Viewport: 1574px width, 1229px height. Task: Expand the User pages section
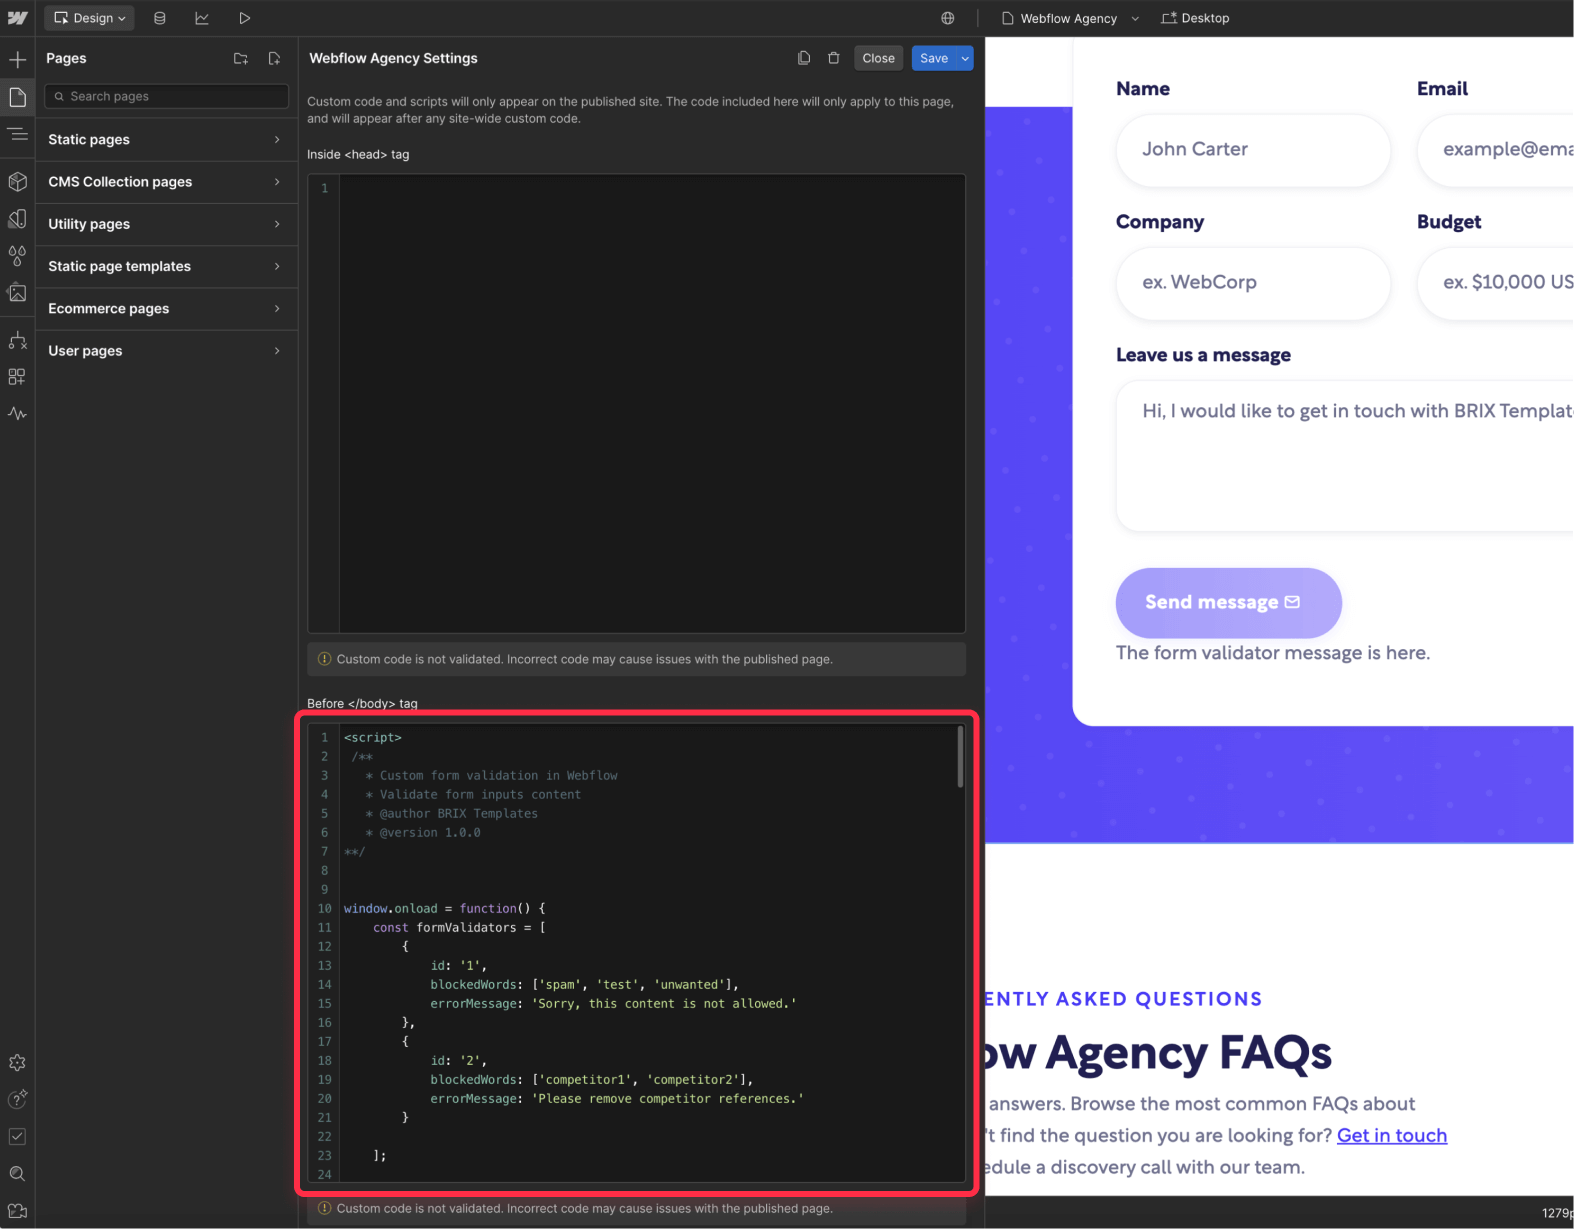tap(167, 351)
